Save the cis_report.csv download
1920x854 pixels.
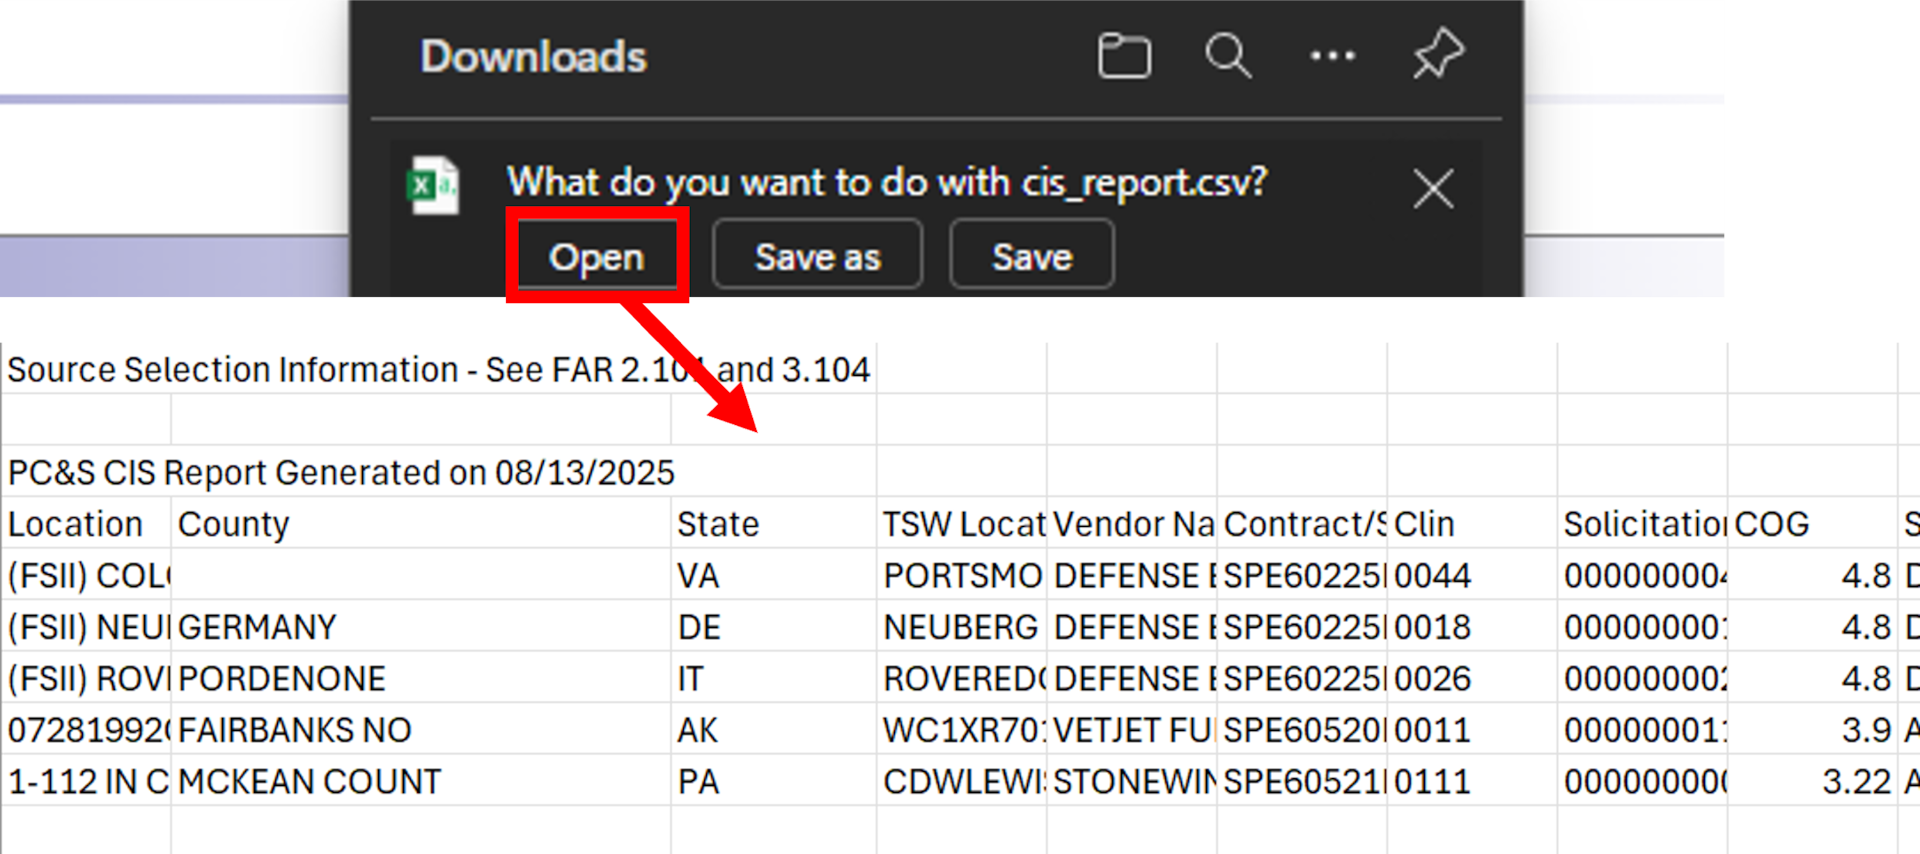1032,256
